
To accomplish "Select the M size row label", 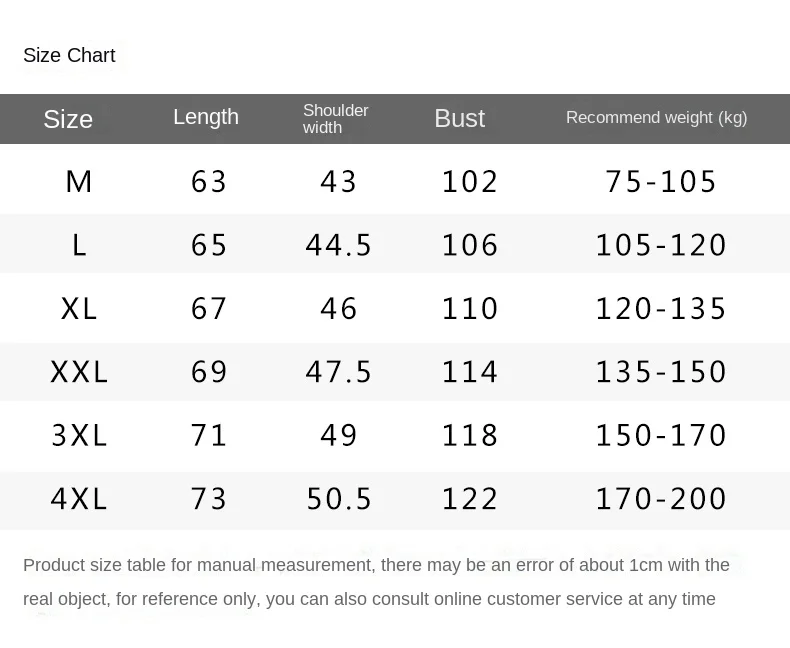I will click(79, 181).
